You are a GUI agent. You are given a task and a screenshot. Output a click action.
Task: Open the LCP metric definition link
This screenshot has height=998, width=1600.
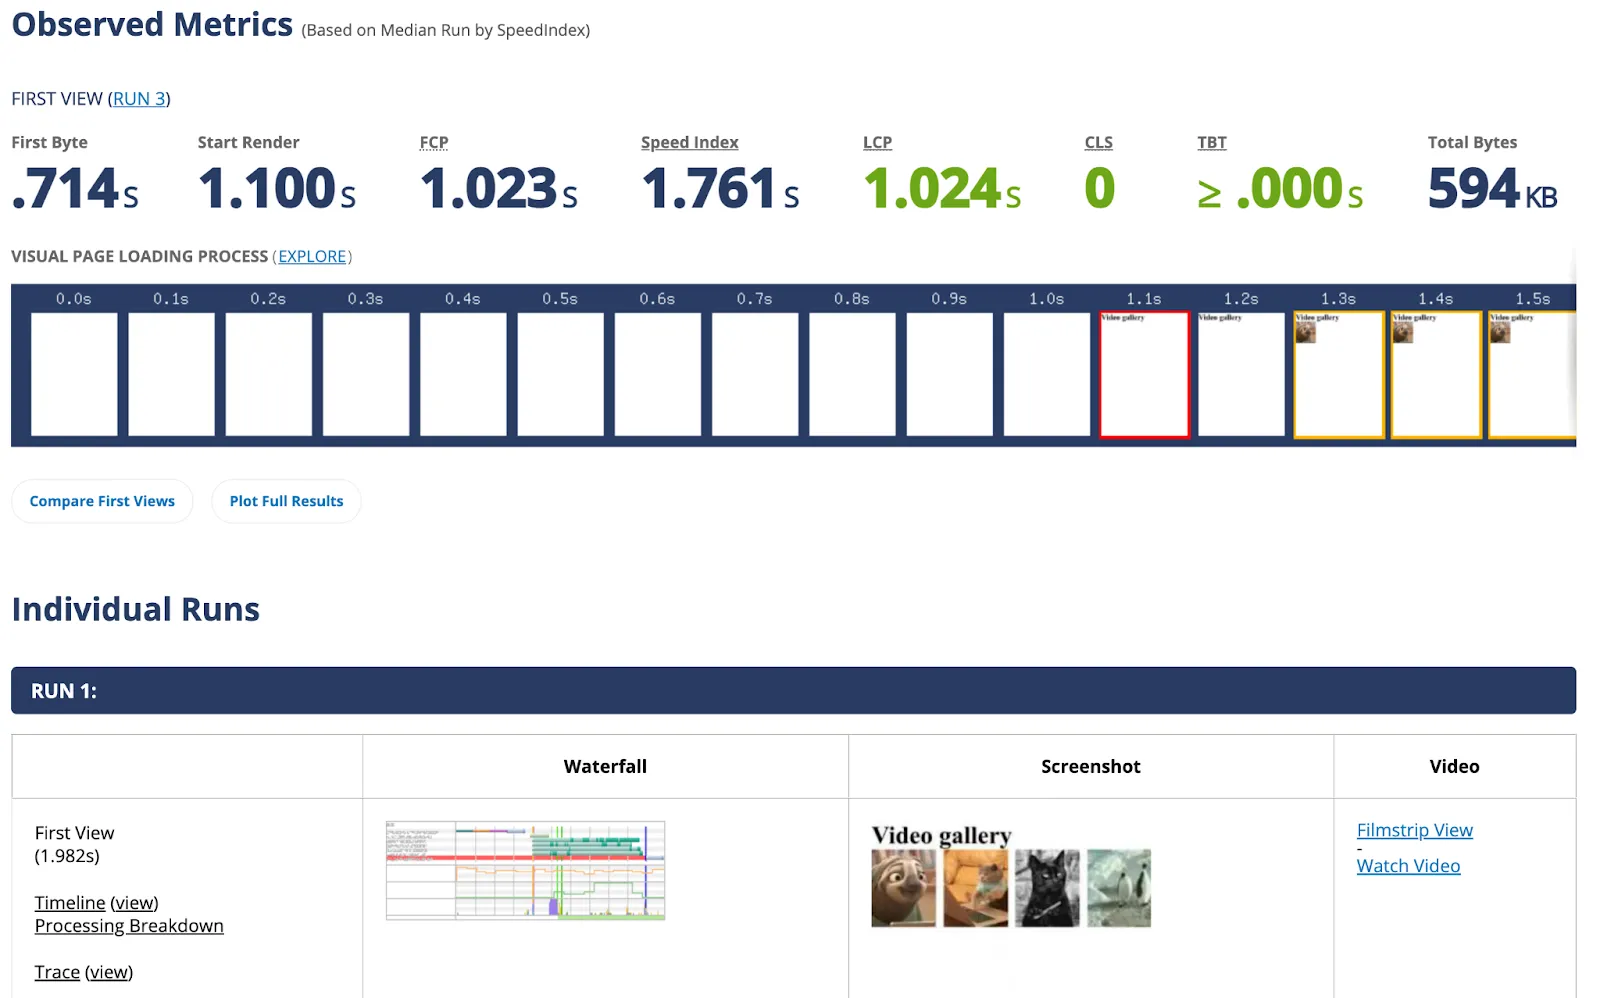[877, 142]
